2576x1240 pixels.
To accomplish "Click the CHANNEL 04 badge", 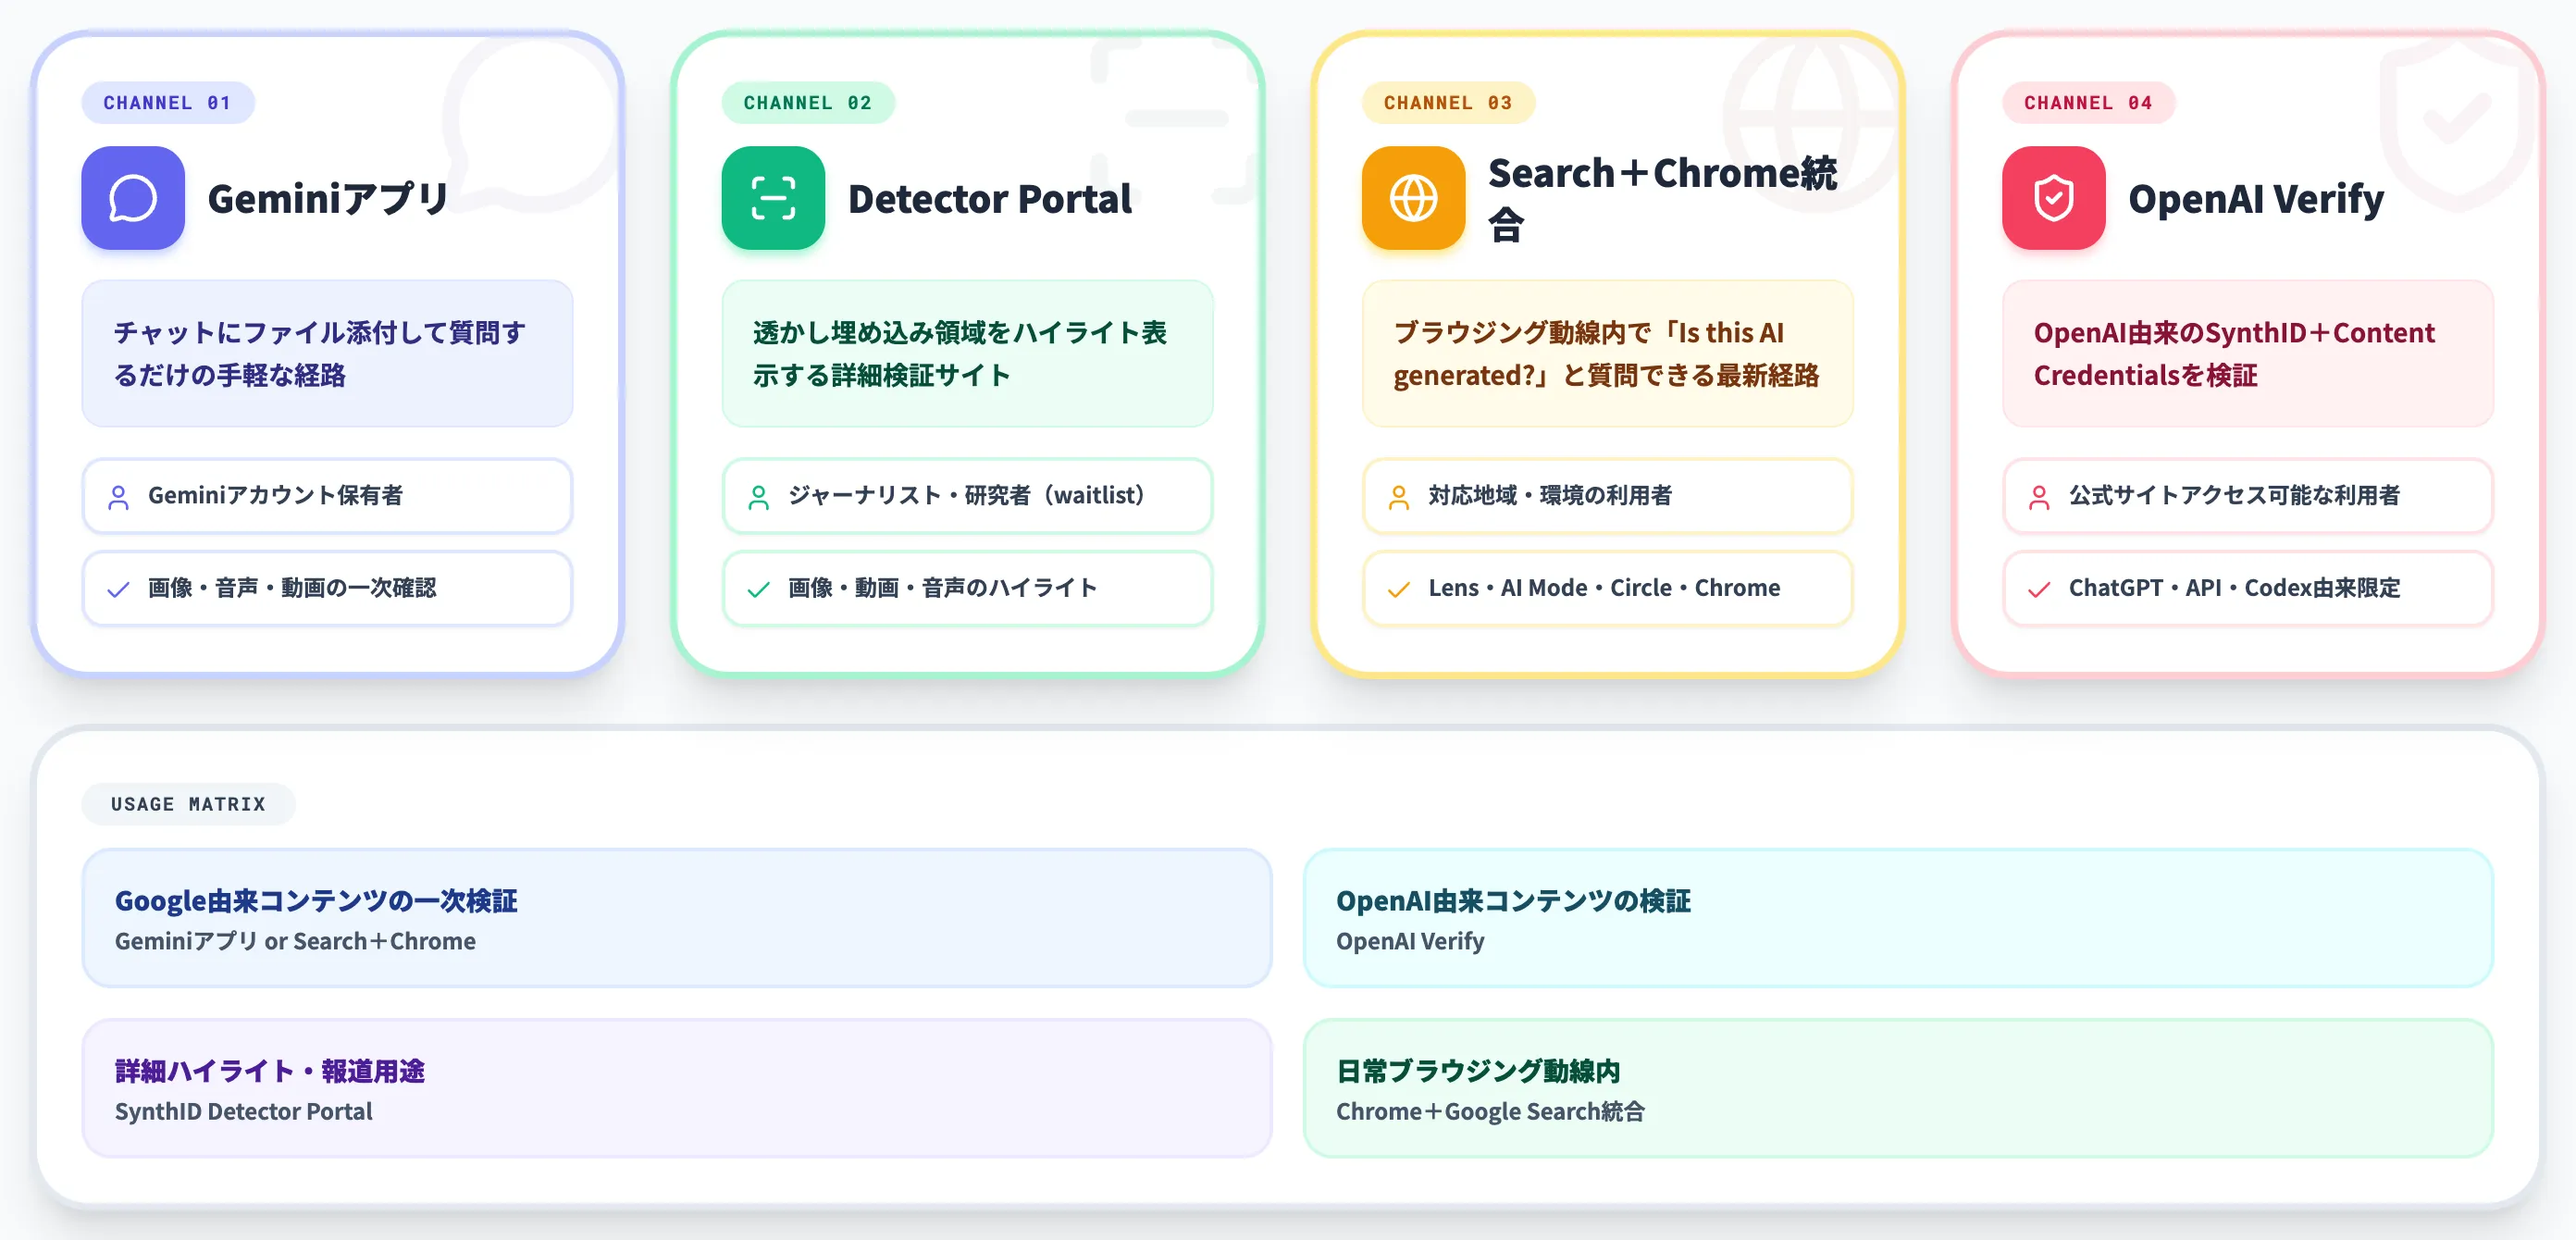I will click(x=2088, y=103).
